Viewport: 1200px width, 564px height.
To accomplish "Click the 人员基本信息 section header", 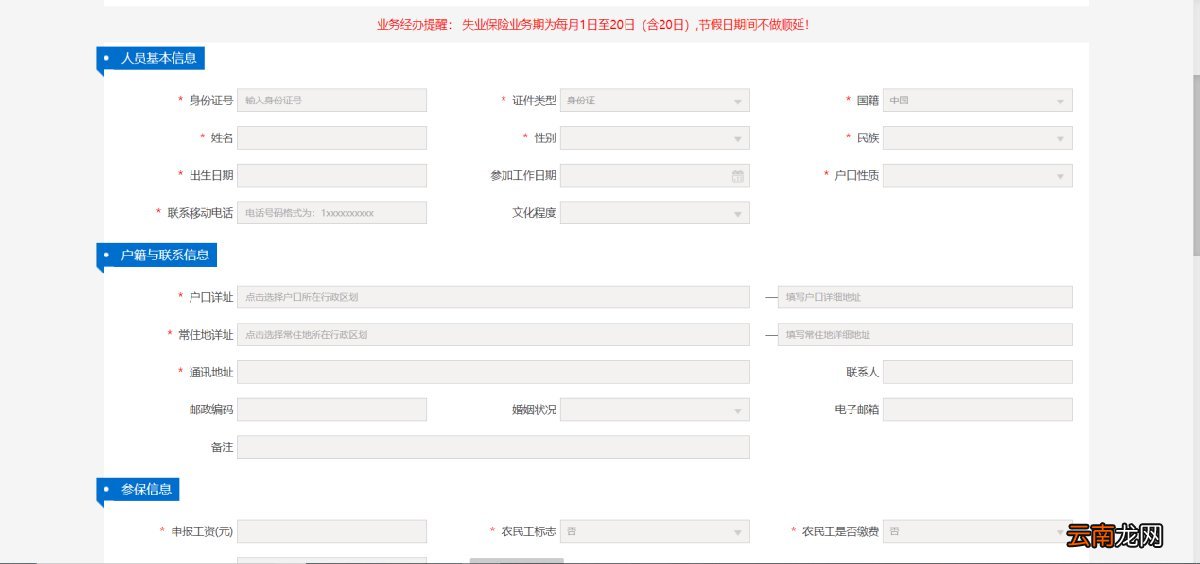I will [151, 58].
